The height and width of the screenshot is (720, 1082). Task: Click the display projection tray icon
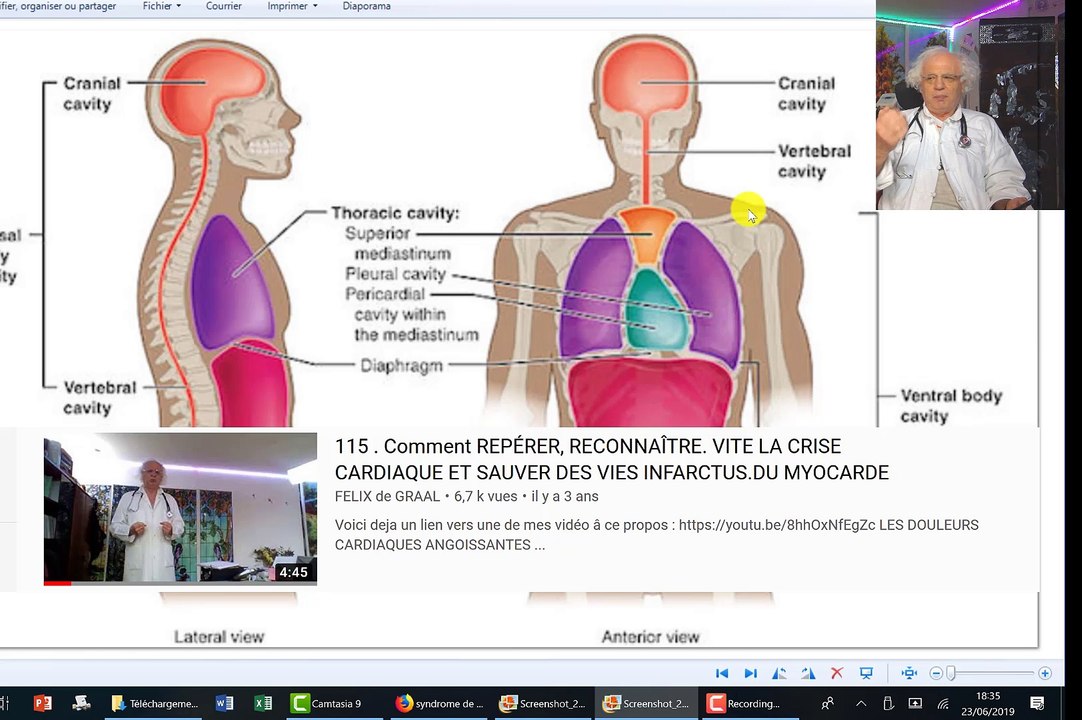pyautogui.click(x=915, y=703)
